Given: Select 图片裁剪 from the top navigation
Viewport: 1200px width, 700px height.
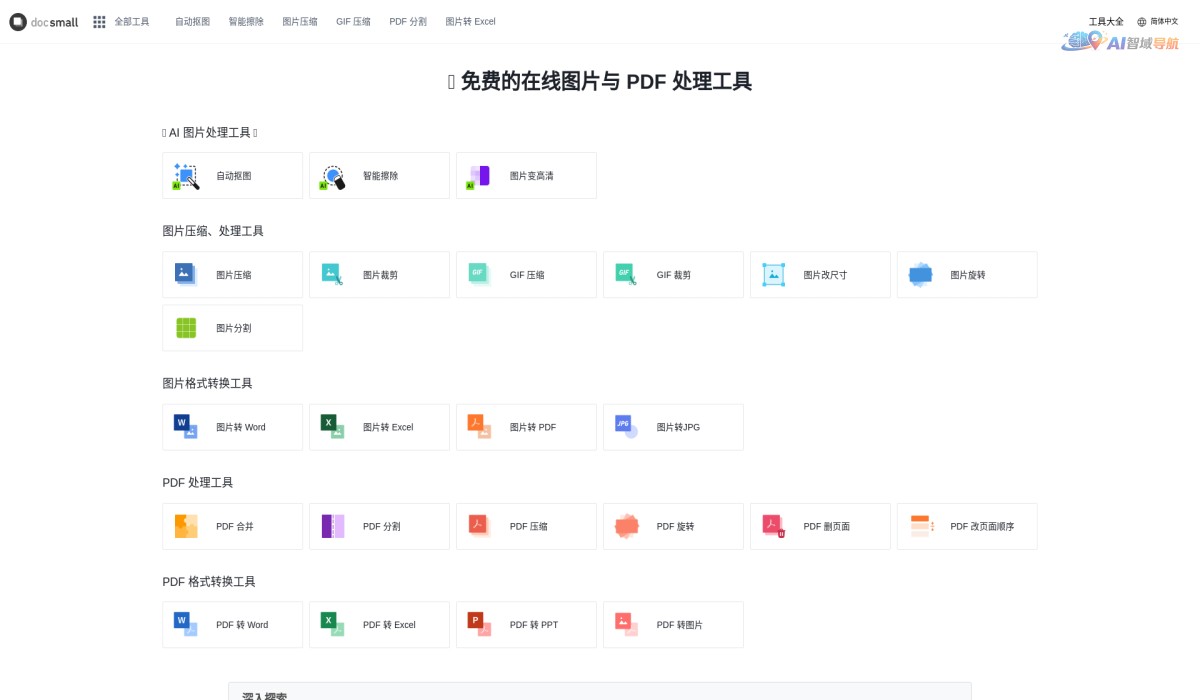Looking at the screenshot, I should (379, 274).
